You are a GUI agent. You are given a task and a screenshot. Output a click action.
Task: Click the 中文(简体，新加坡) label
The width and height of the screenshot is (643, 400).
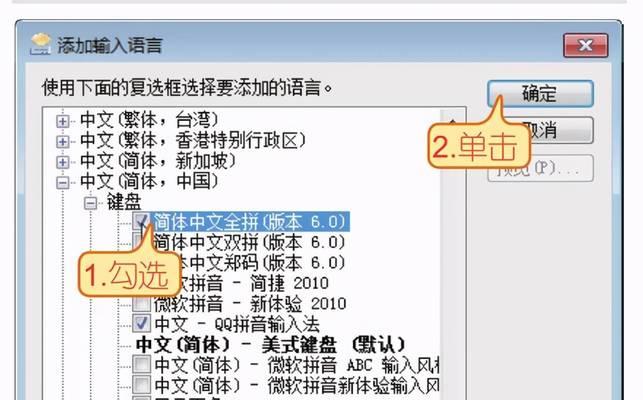[x=158, y=161]
